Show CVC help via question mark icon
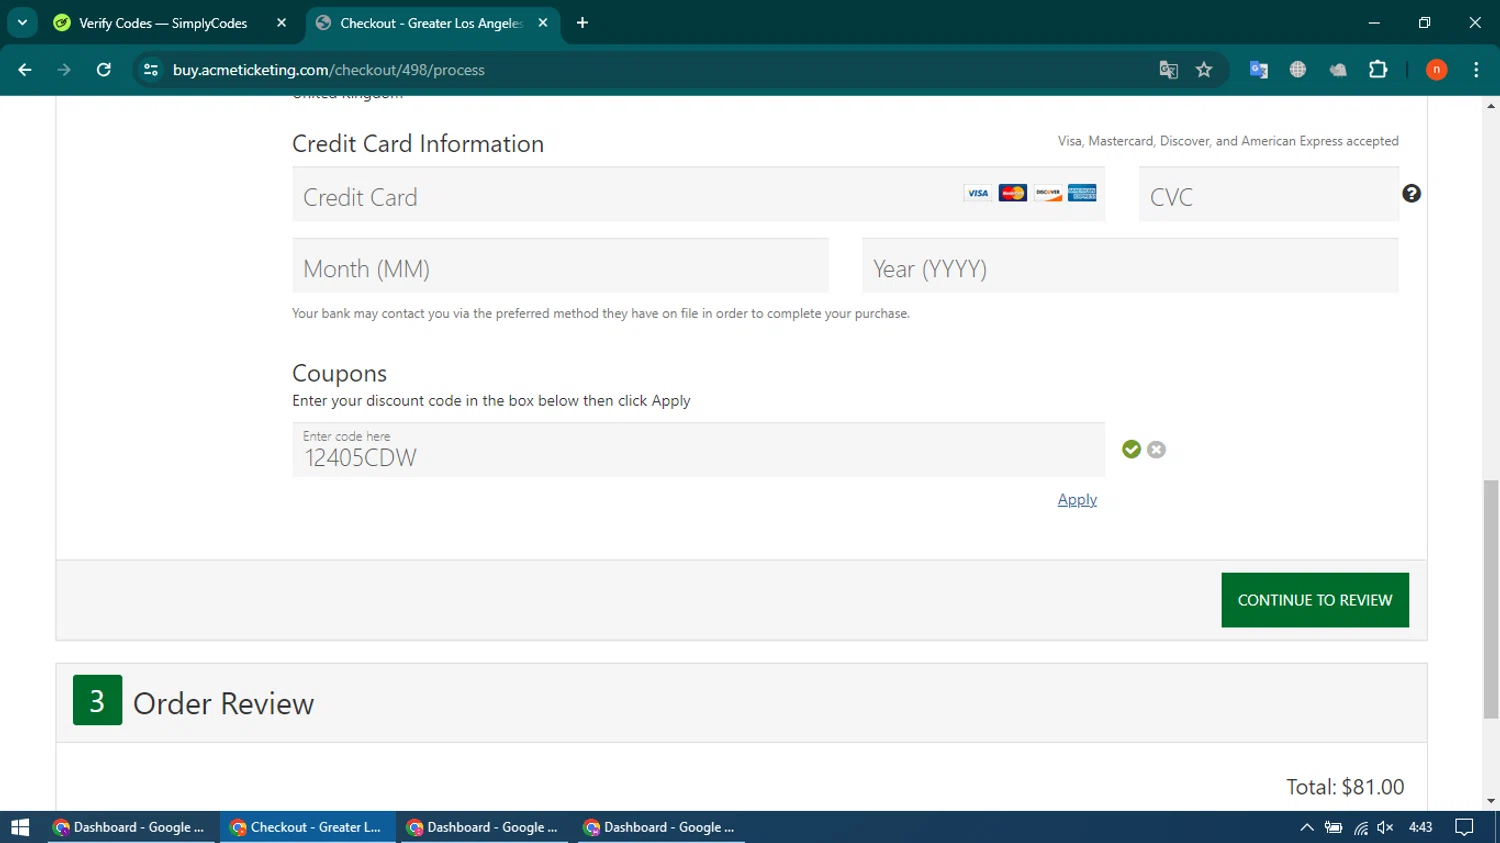The height and width of the screenshot is (843, 1500). 1411,194
